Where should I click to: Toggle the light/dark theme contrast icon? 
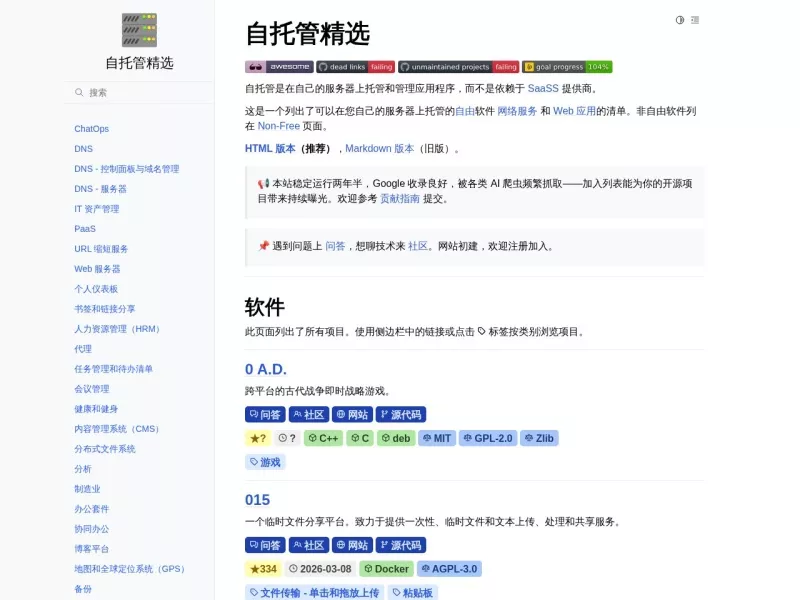coord(680,20)
